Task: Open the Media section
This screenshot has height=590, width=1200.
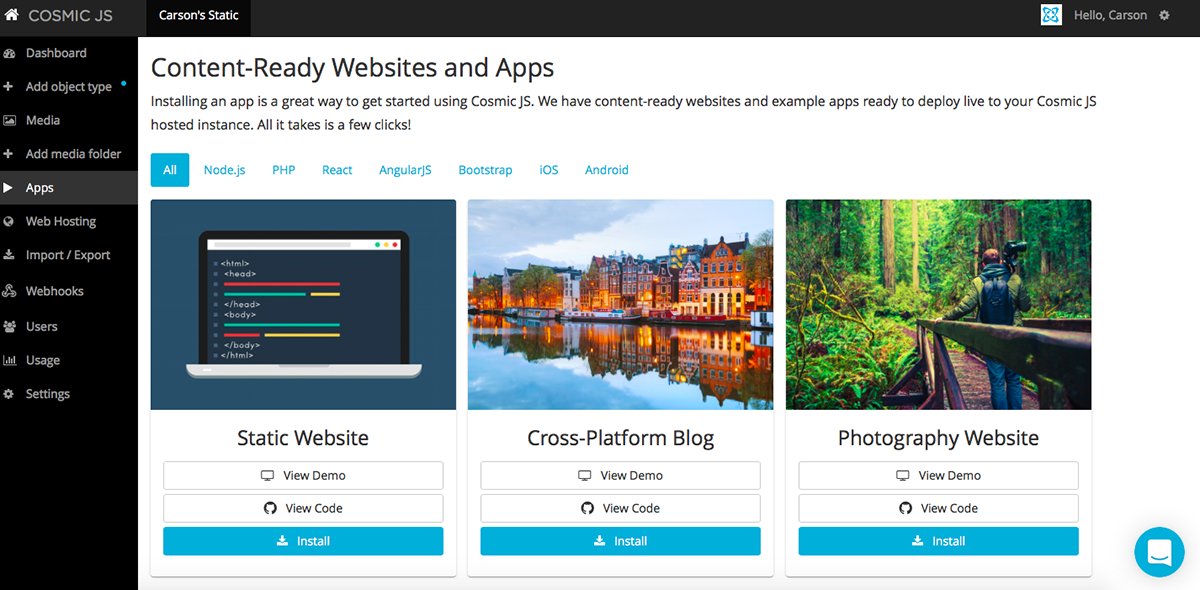Action: coord(45,120)
